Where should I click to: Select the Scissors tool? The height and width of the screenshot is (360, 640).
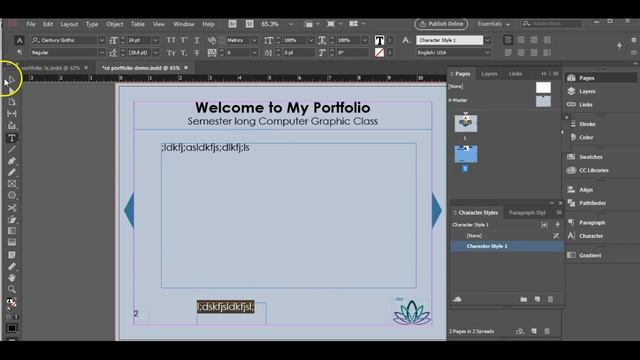(x=12, y=208)
